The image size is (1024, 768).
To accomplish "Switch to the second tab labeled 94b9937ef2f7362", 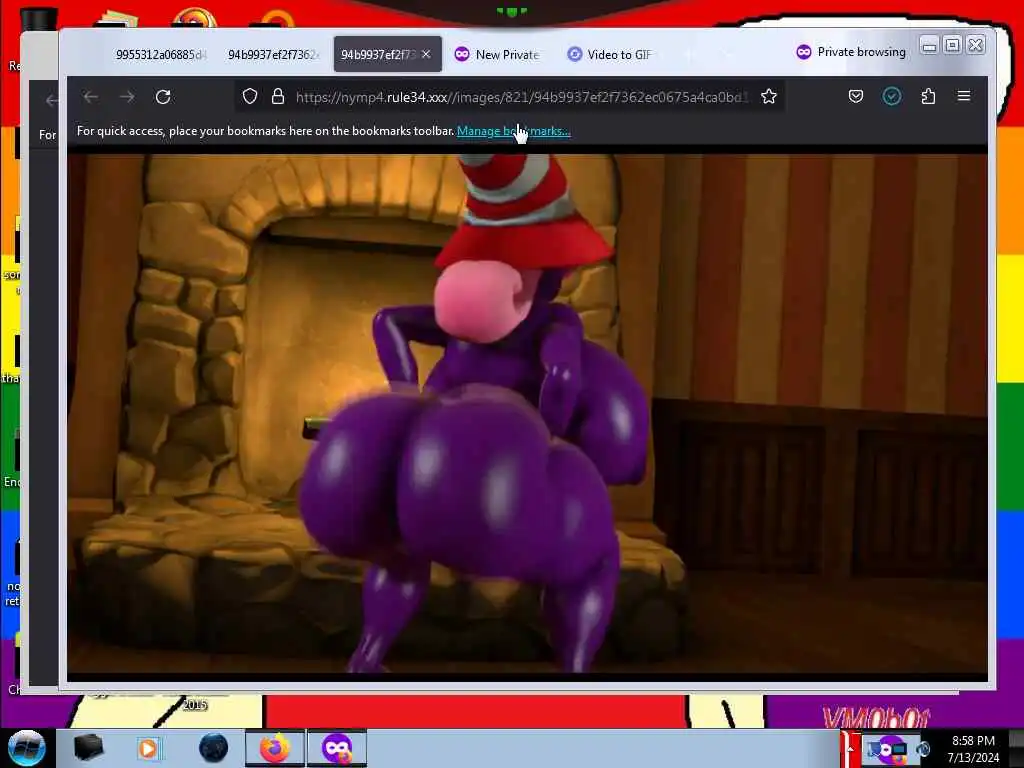I will (273, 54).
